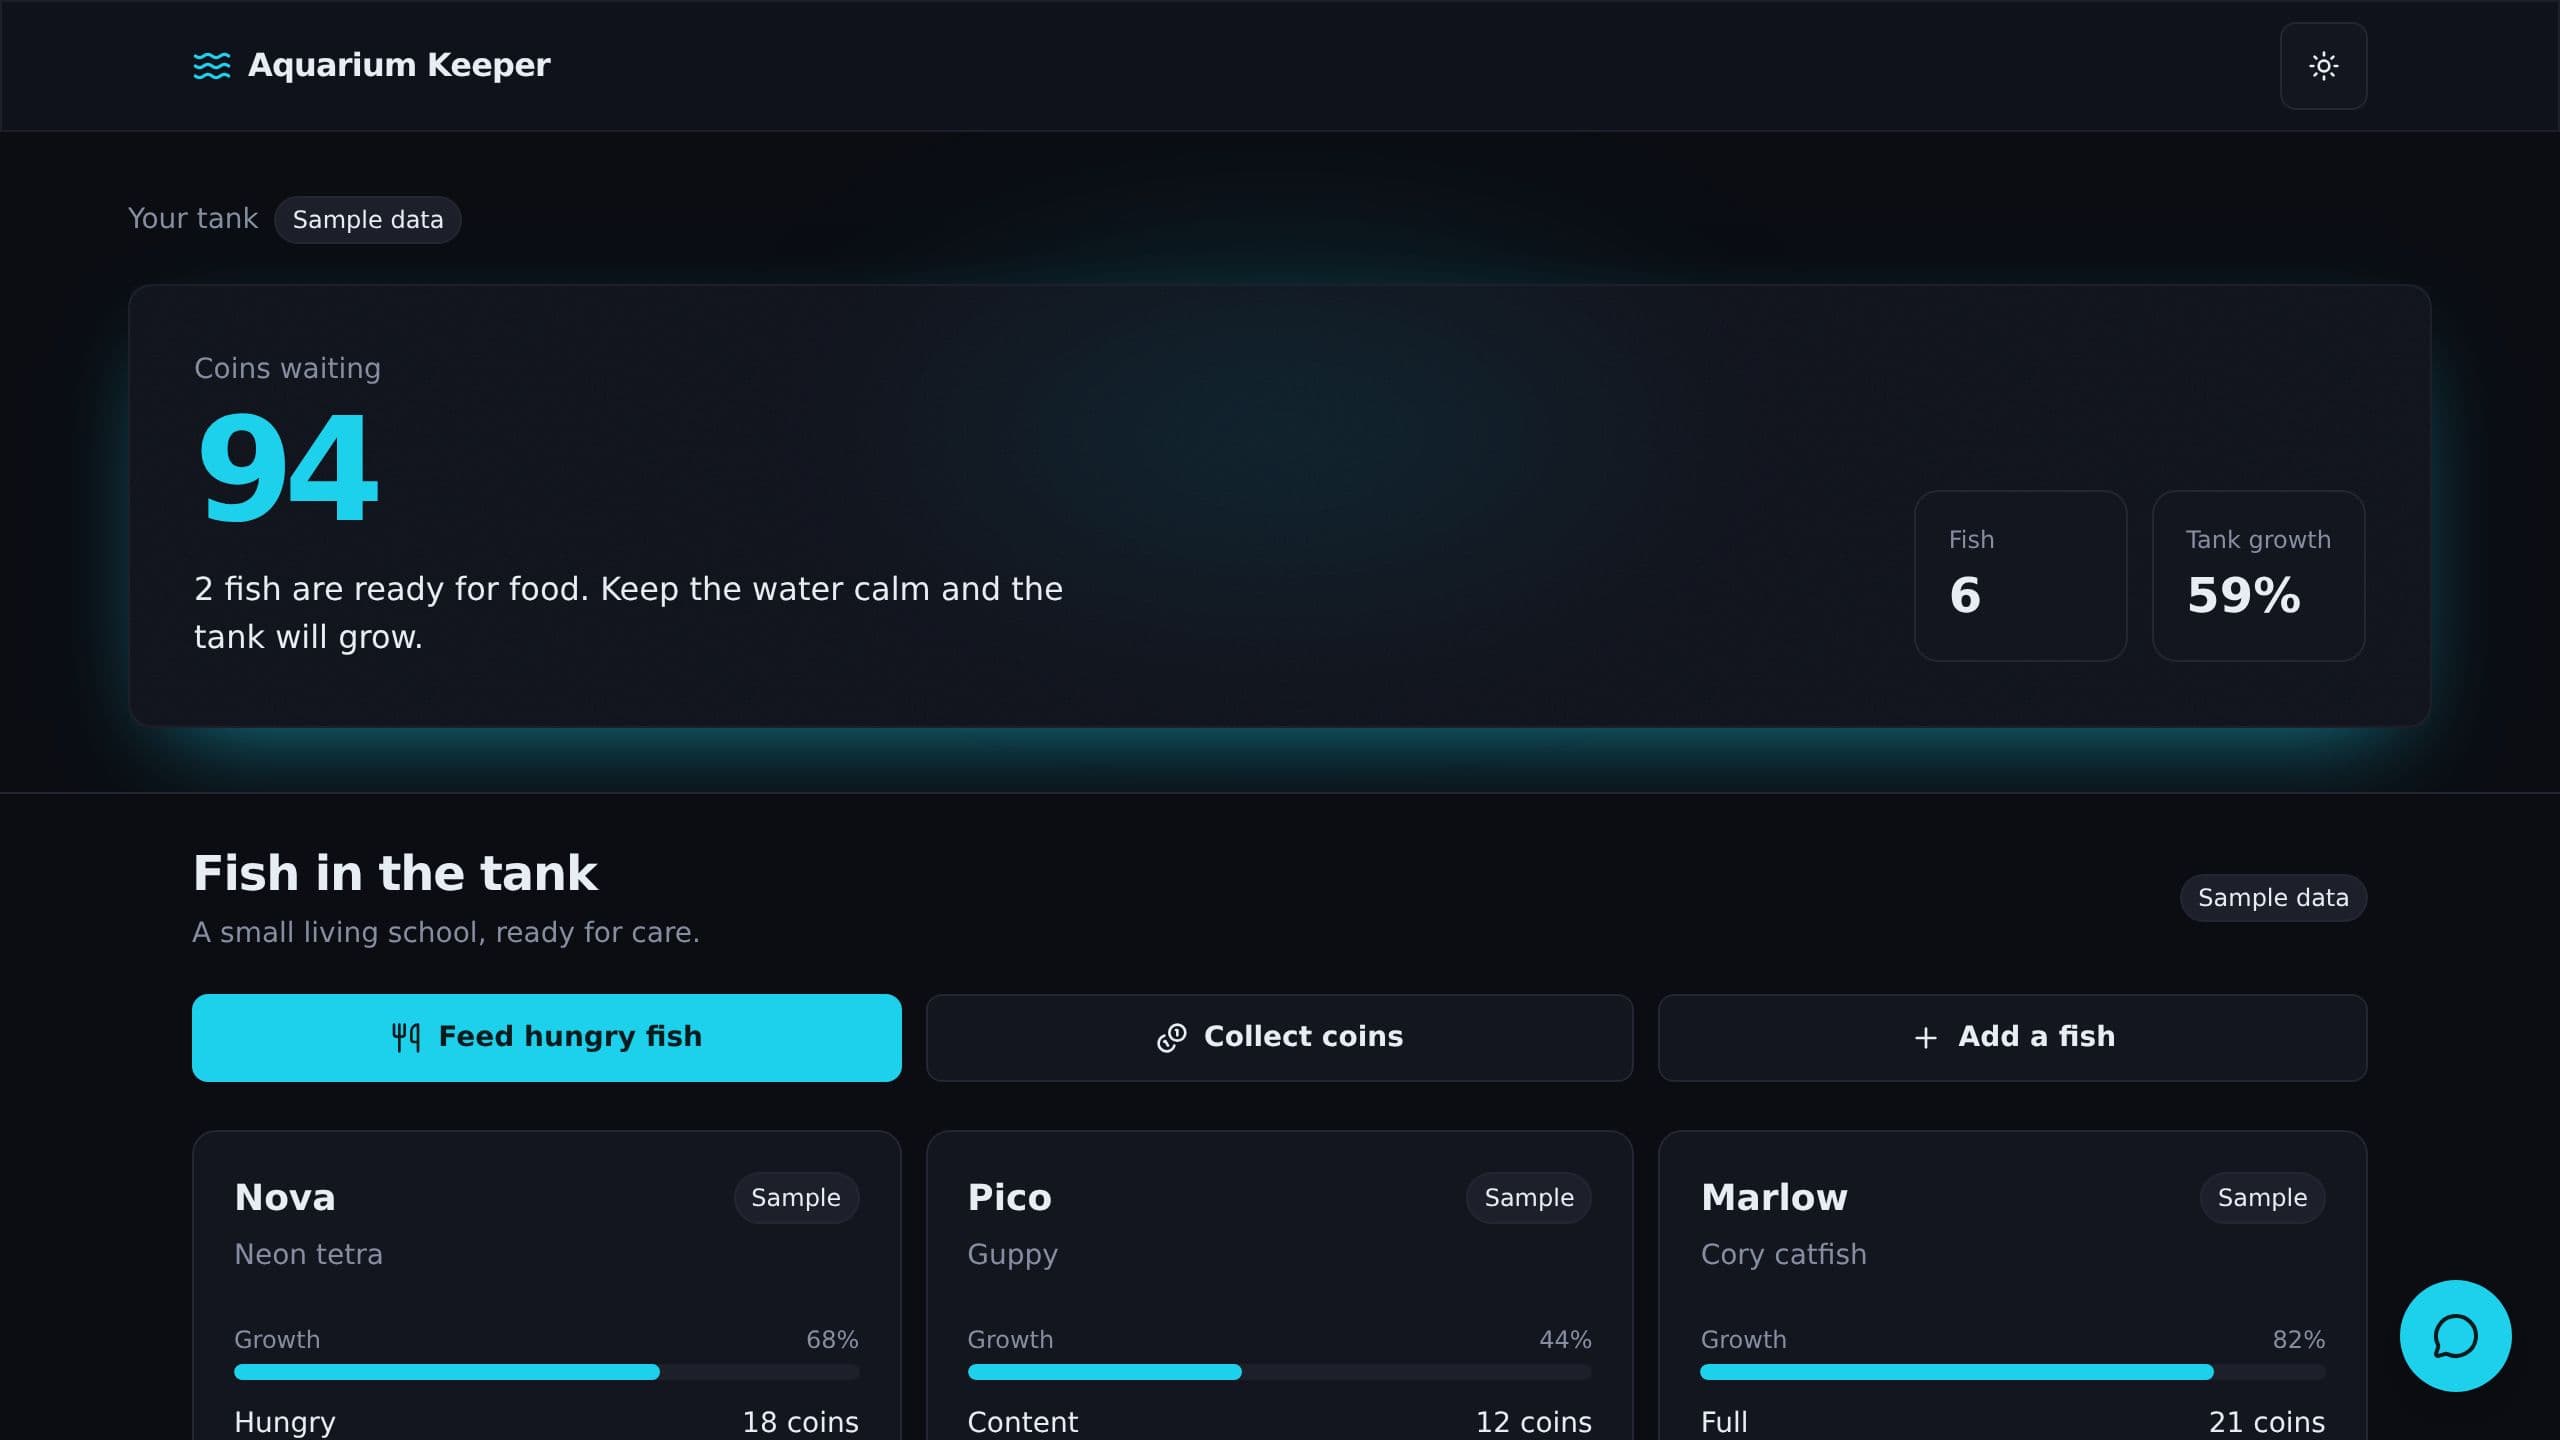The image size is (2560, 1440).
Task: Click the big 94 coins waiting number
Action: 288,468
